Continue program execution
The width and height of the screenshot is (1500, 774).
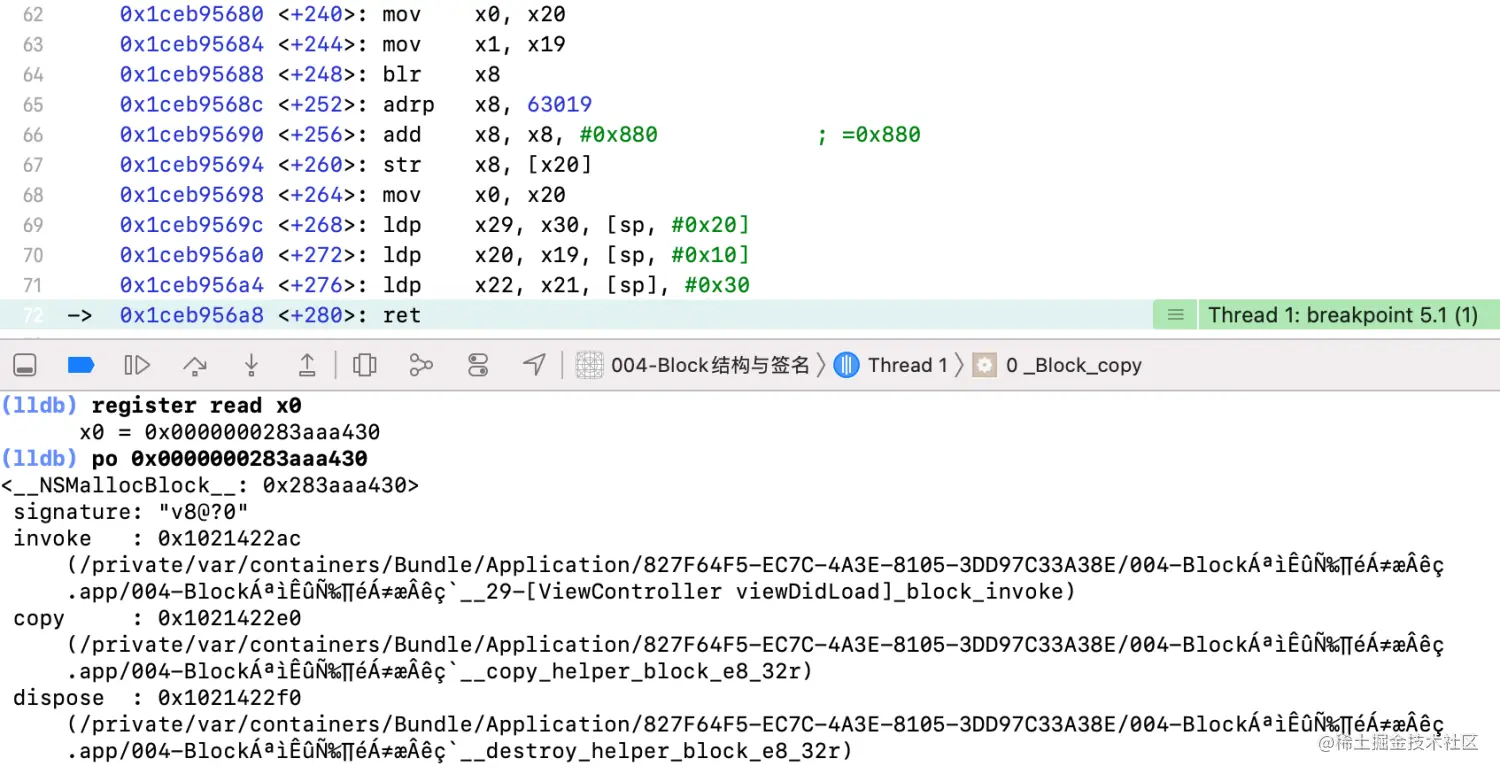[x=137, y=365]
